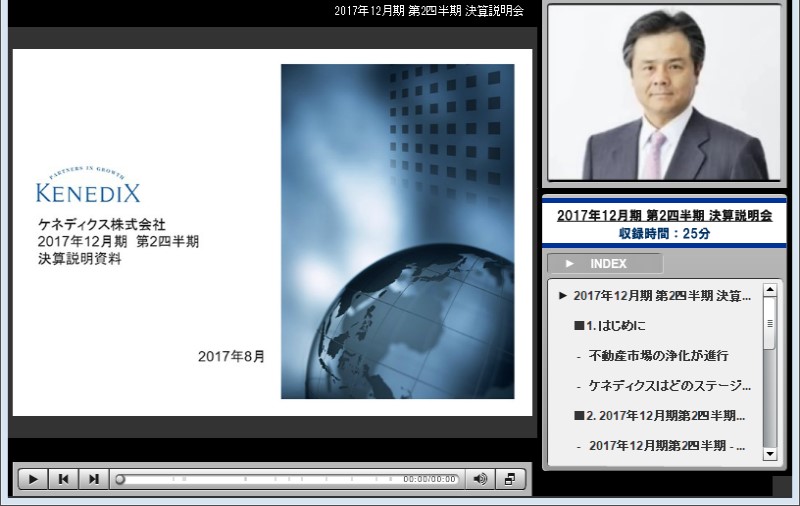The height and width of the screenshot is (506, 800).
Task: Click the index list scrollbar thumb
Action: [x=770, y=323]
